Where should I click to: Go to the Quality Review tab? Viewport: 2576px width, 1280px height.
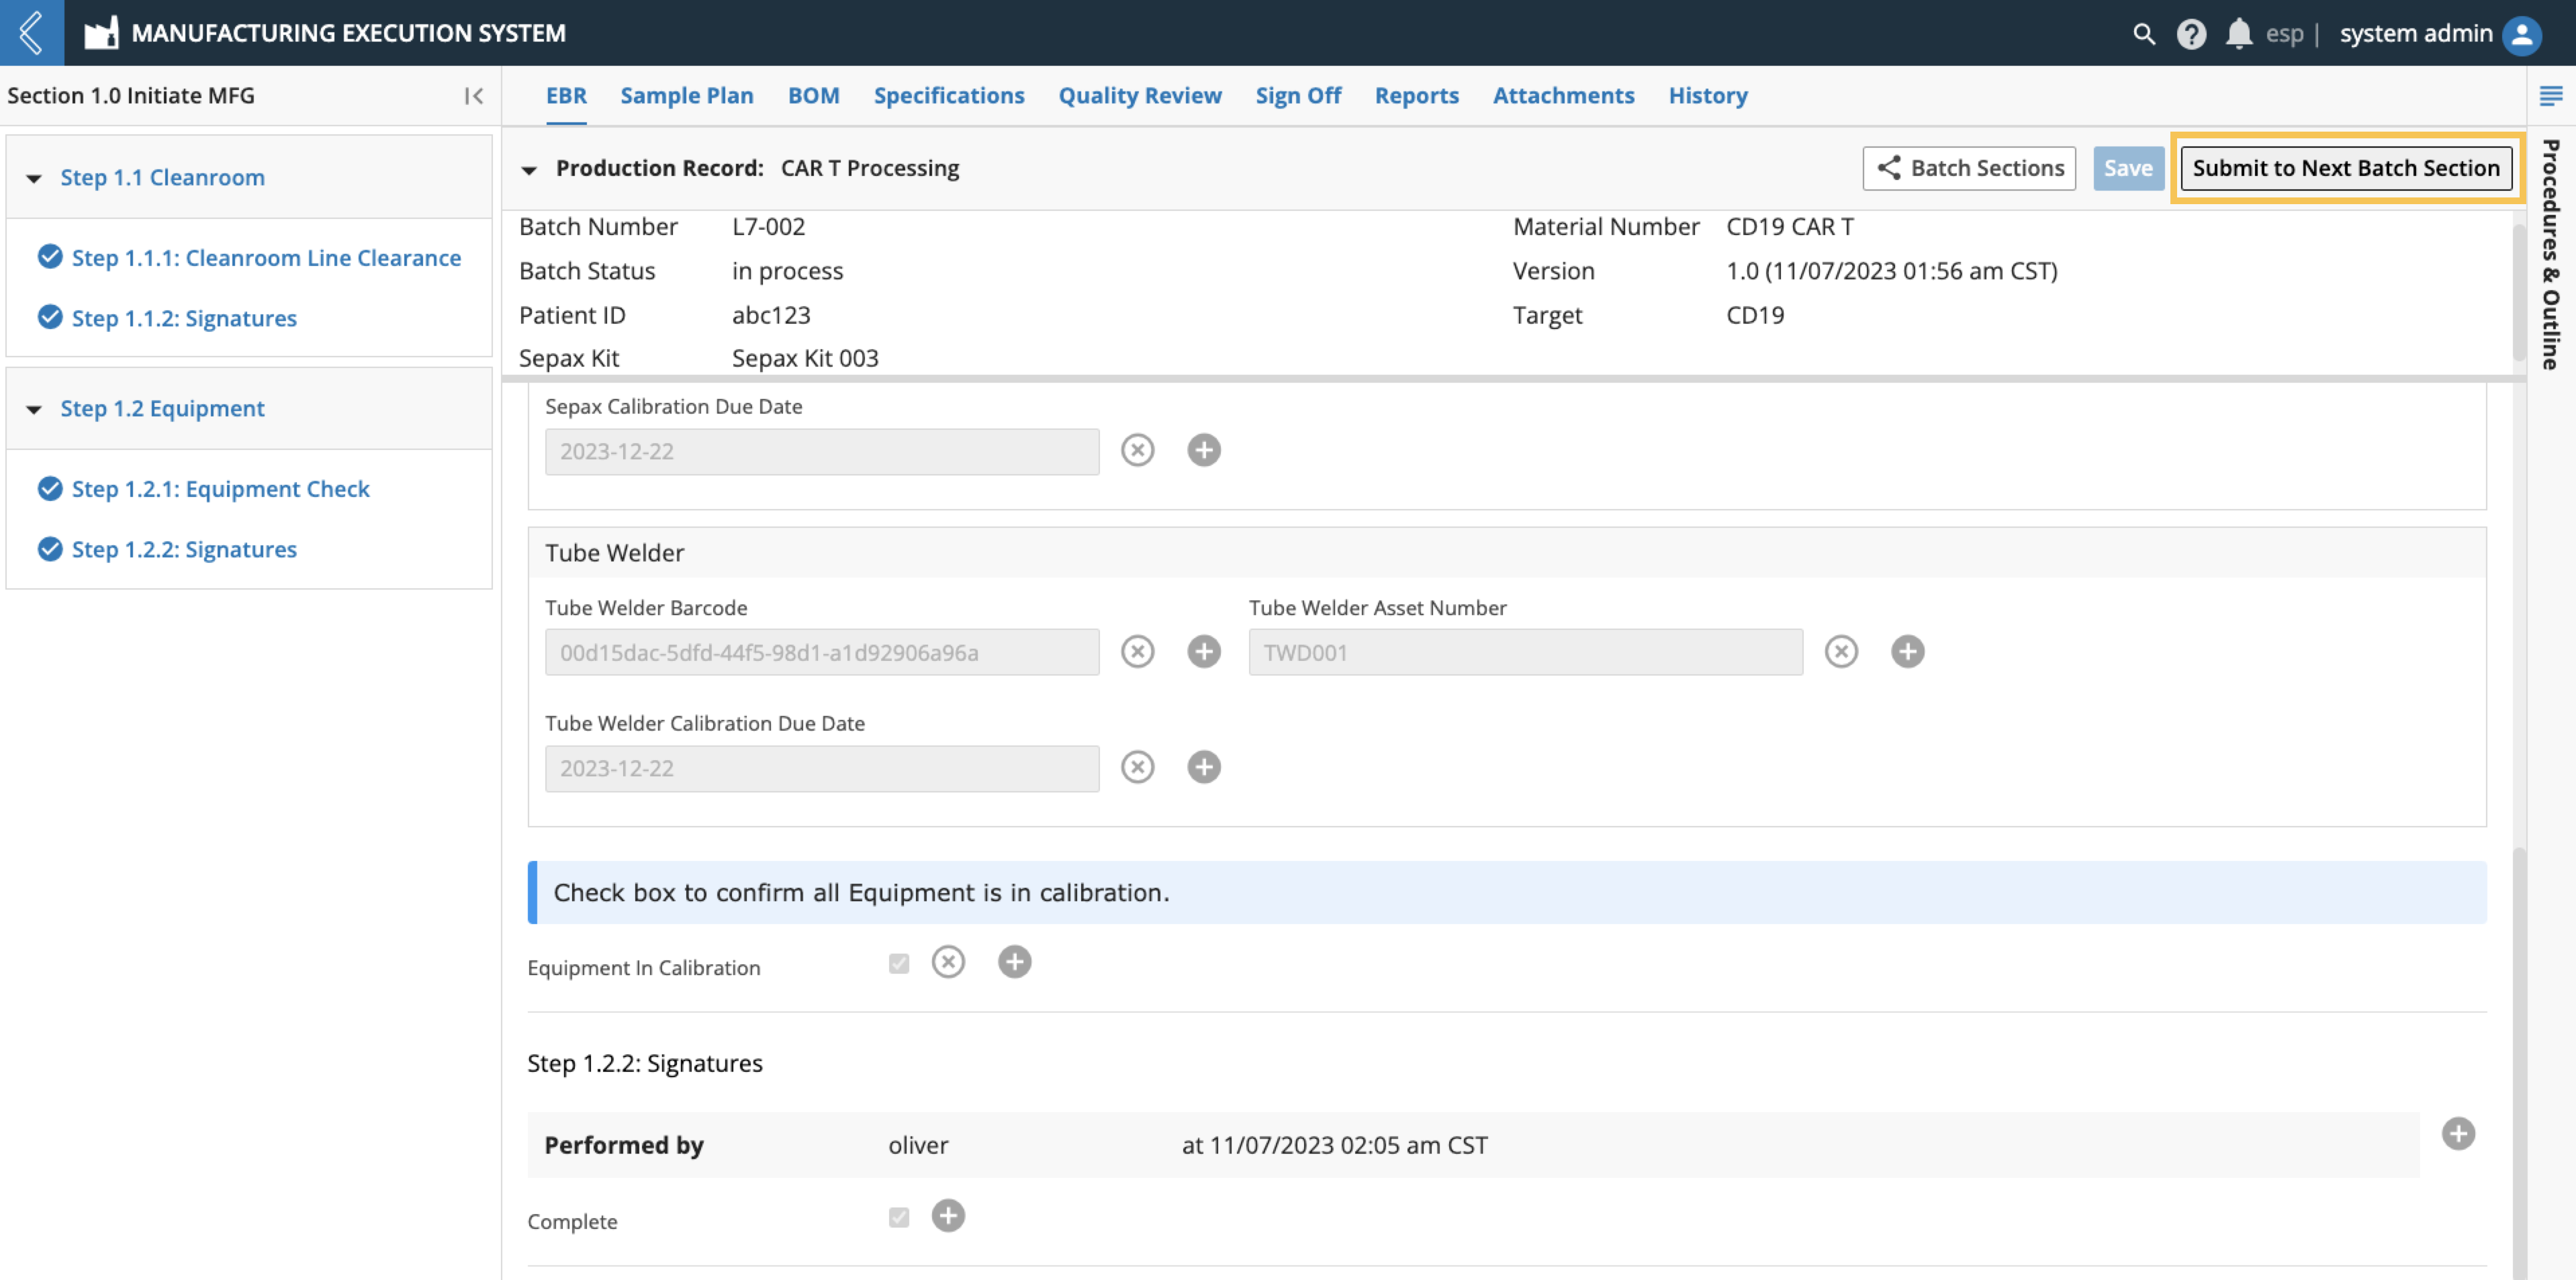1139,96
